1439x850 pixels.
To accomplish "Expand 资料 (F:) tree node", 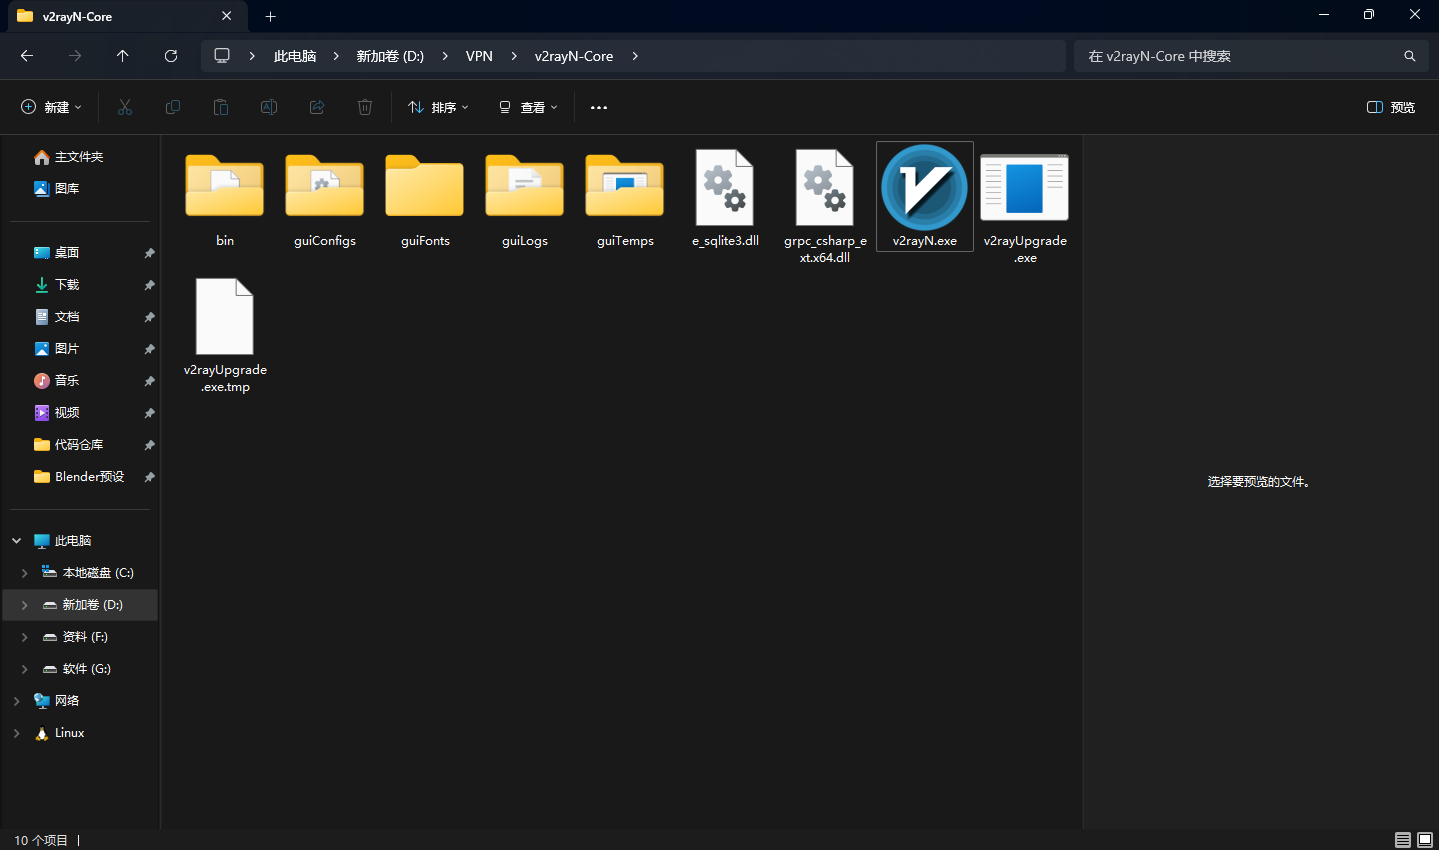I will (x=25, y=637).
